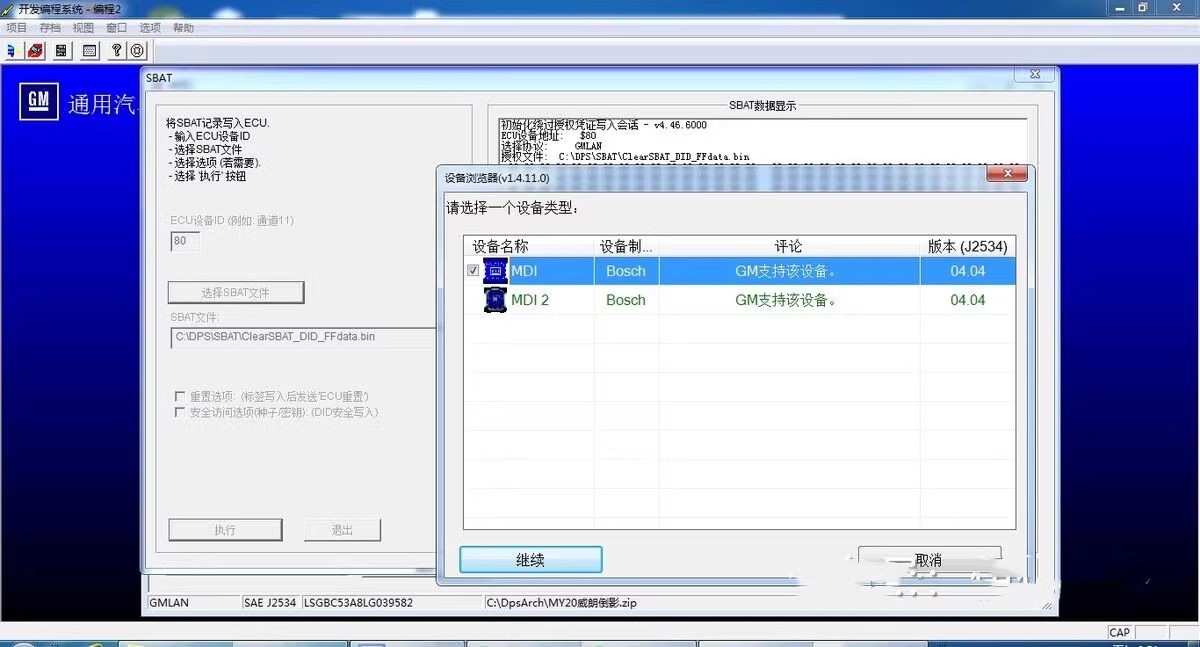
Task: Click the MDI 2 device icon
Action: pos(495,300)
